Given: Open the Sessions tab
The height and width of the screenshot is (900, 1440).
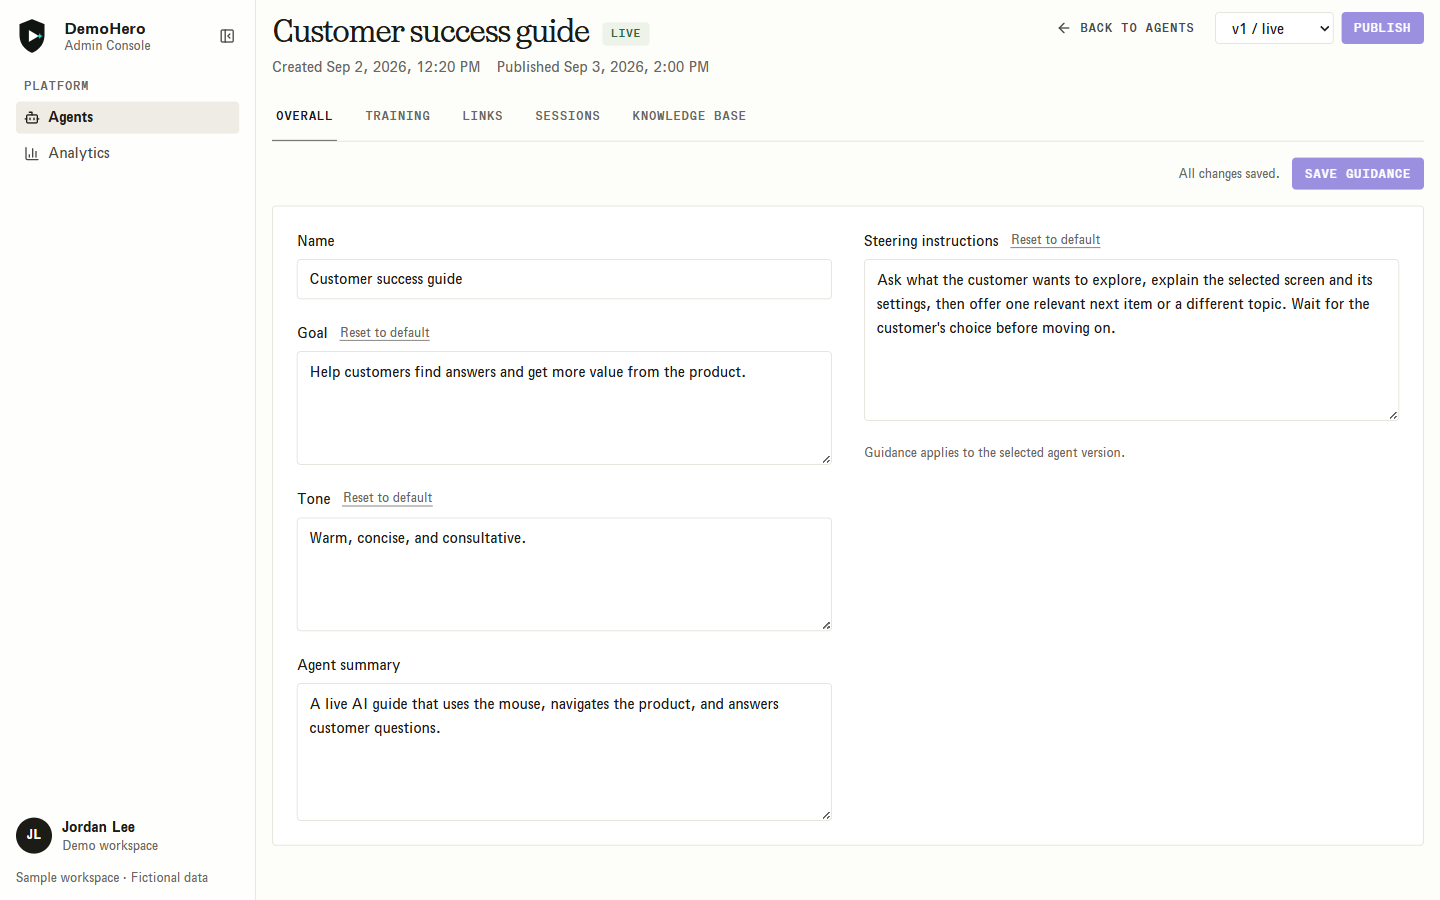Looking at the screenshot, I should pyautogui.click(x=567, y=116).
